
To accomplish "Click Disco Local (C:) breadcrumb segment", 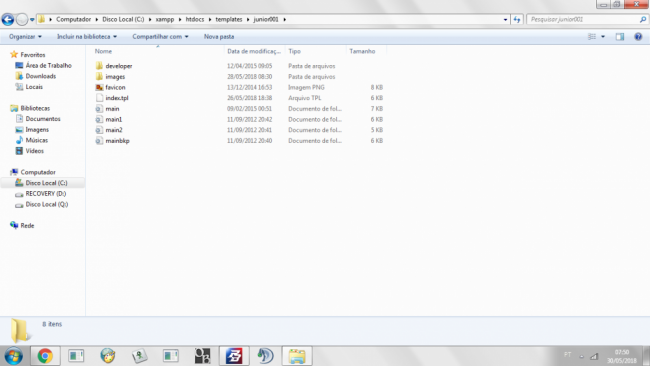I will coord(123,19).
